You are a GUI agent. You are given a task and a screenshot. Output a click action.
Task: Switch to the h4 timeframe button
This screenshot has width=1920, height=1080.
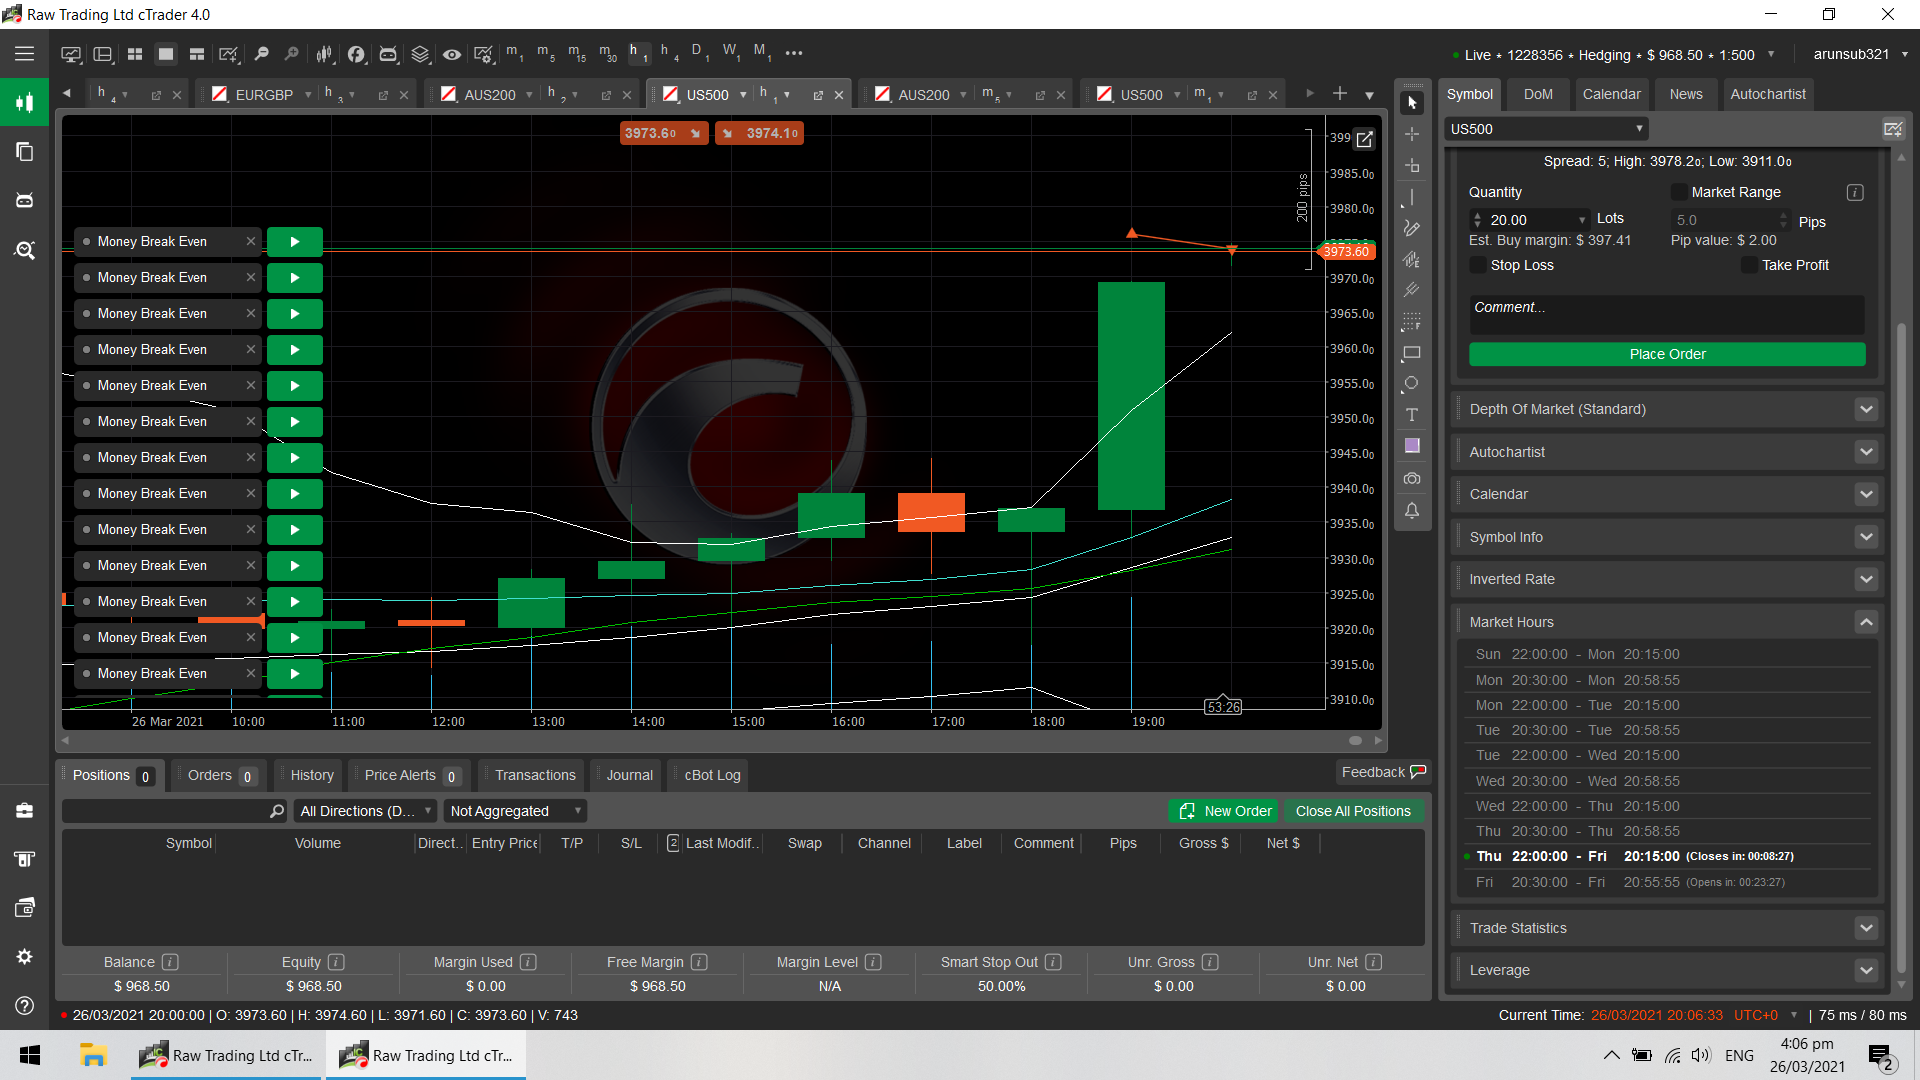[x=669, y=52]
